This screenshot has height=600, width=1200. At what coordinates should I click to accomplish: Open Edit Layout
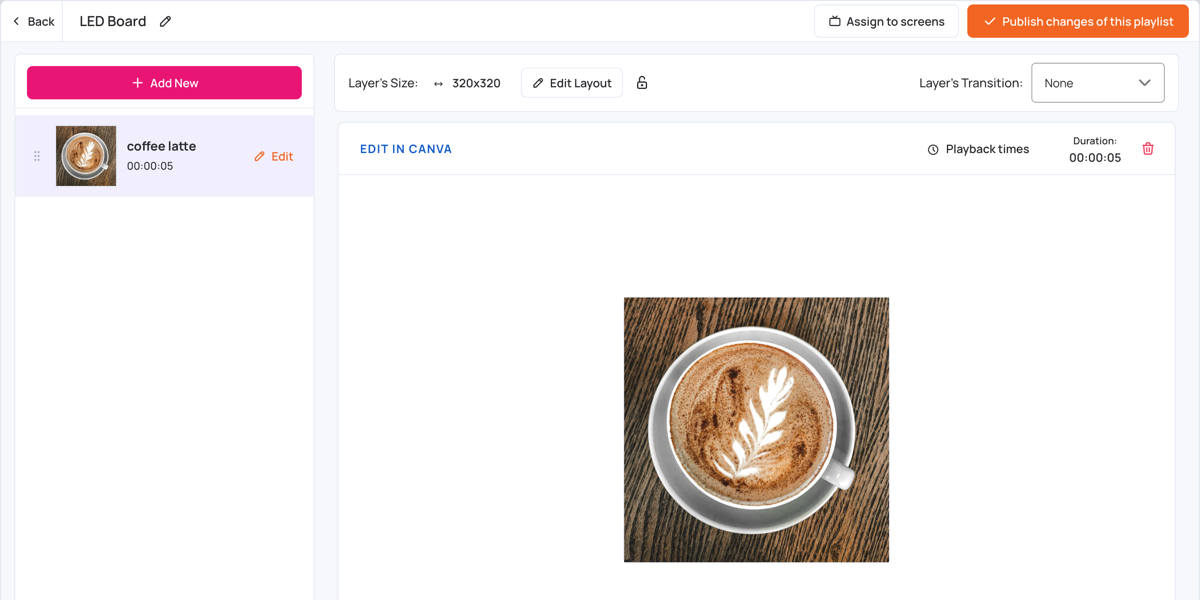(572, 83)
